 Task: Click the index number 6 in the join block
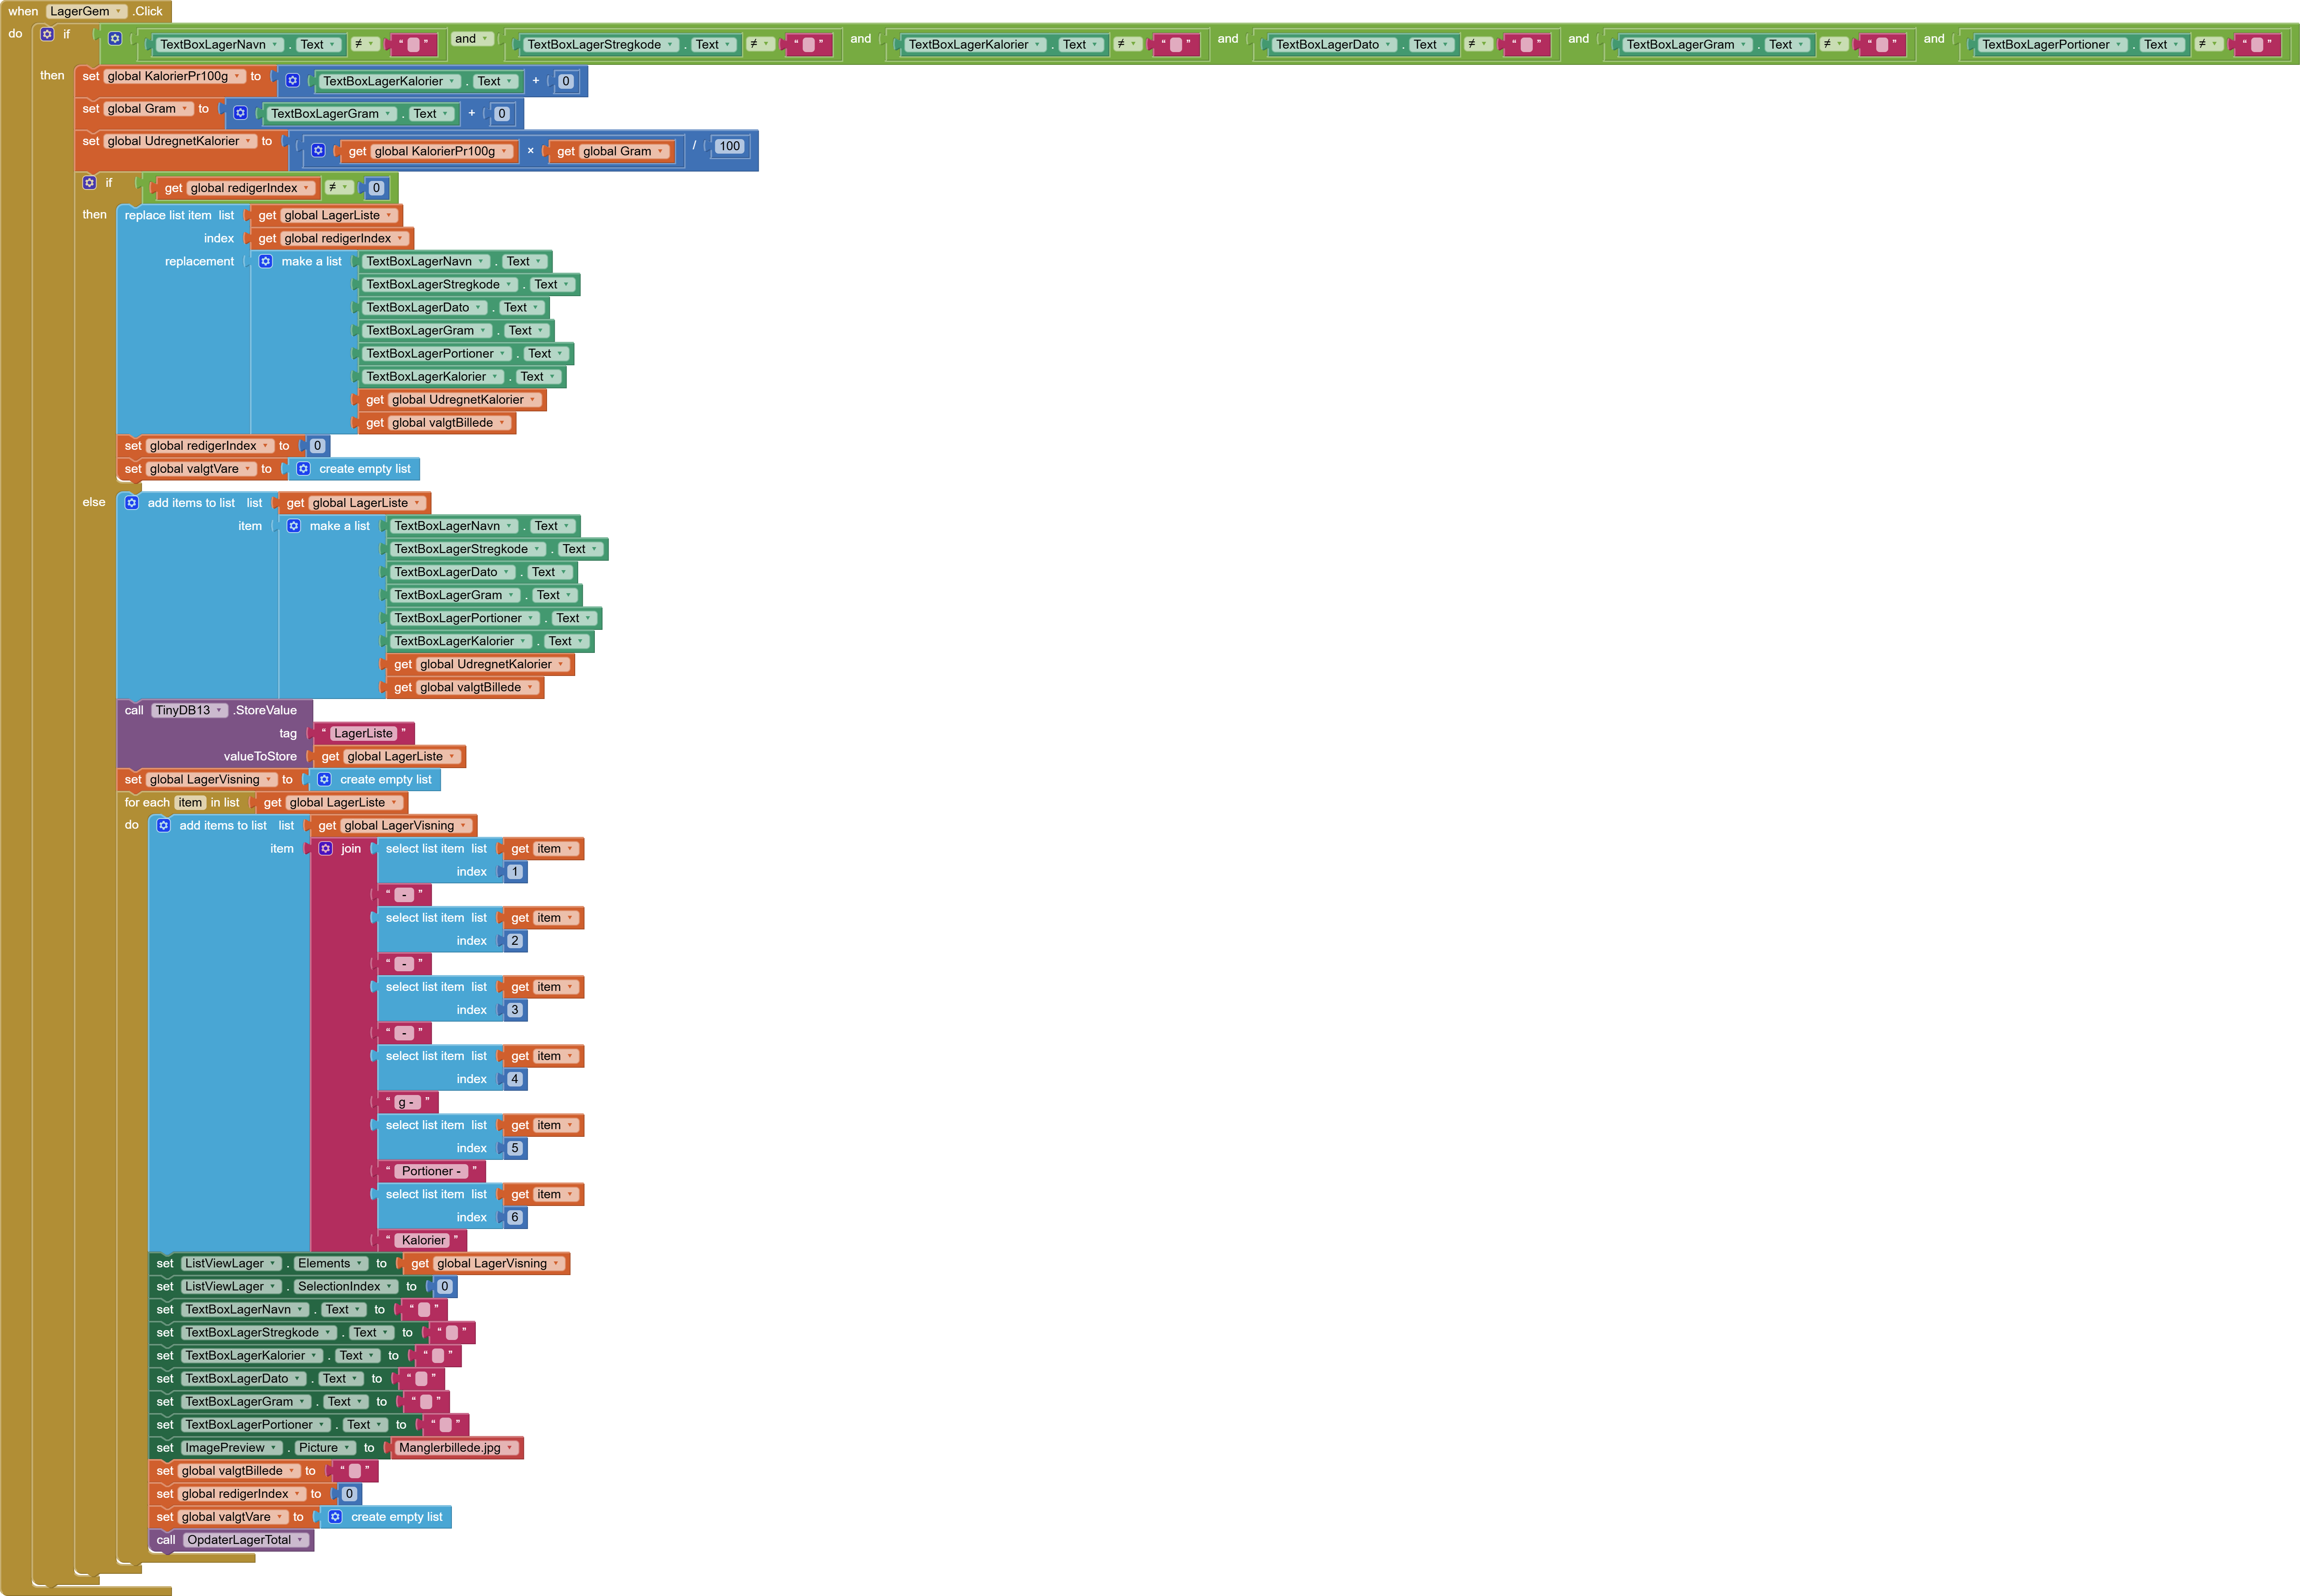[515, 1217]
